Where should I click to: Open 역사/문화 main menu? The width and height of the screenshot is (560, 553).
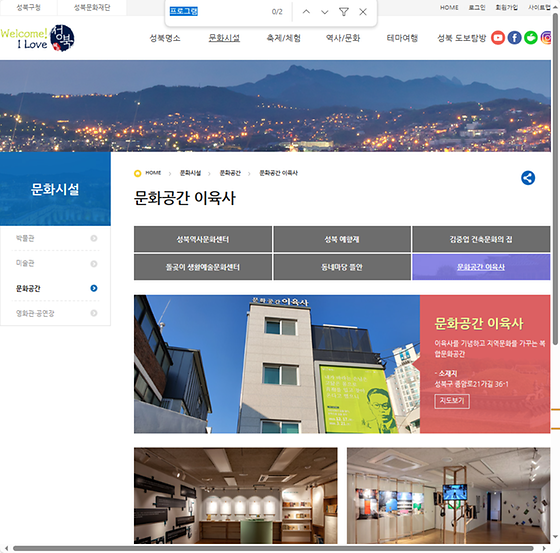coord(343,38)
